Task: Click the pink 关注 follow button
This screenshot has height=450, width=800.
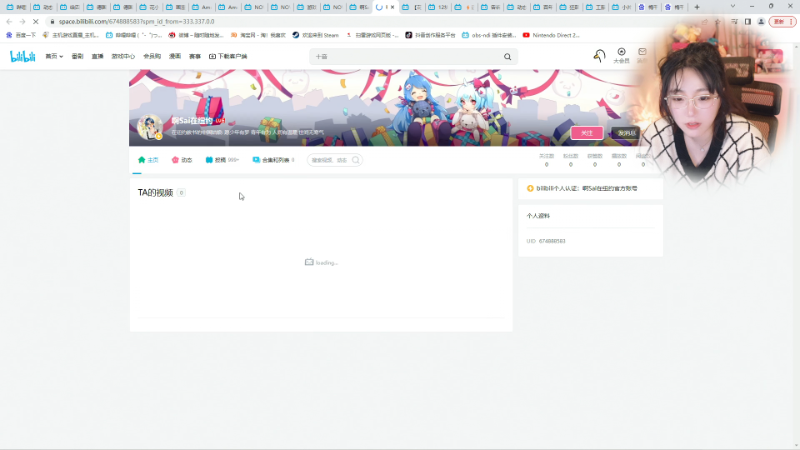Action: pyautogui.click(x=587, y=133)
